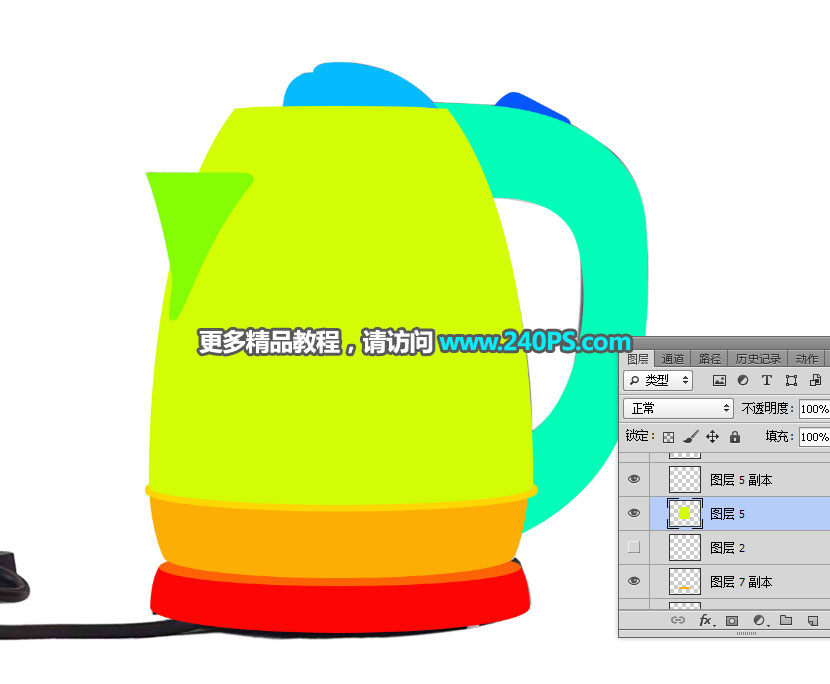Lock layer position move icon
Screen dimensions: 830x684
(712, 436)
